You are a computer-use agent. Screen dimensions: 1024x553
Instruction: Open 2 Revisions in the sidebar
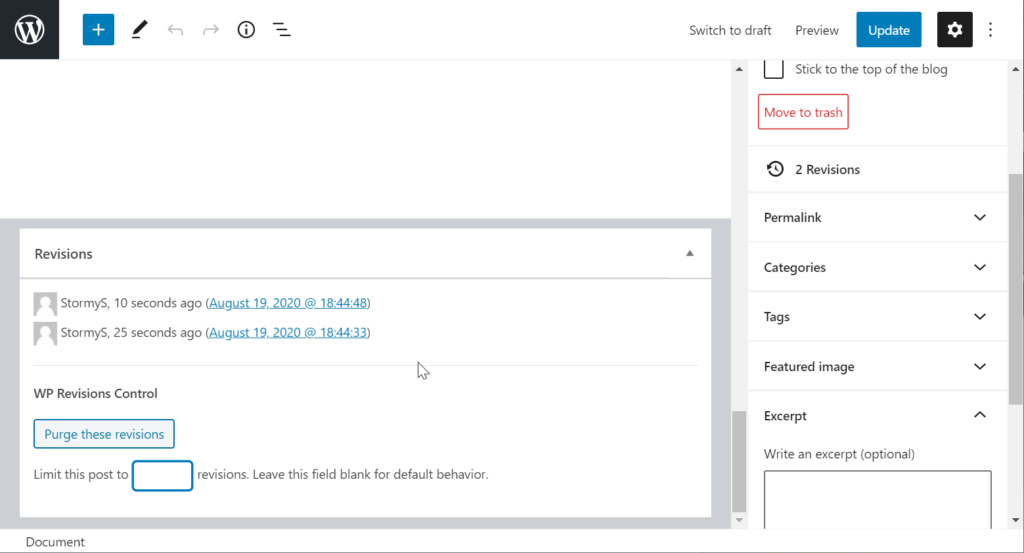pyautogui.click(x=826, y=169)
